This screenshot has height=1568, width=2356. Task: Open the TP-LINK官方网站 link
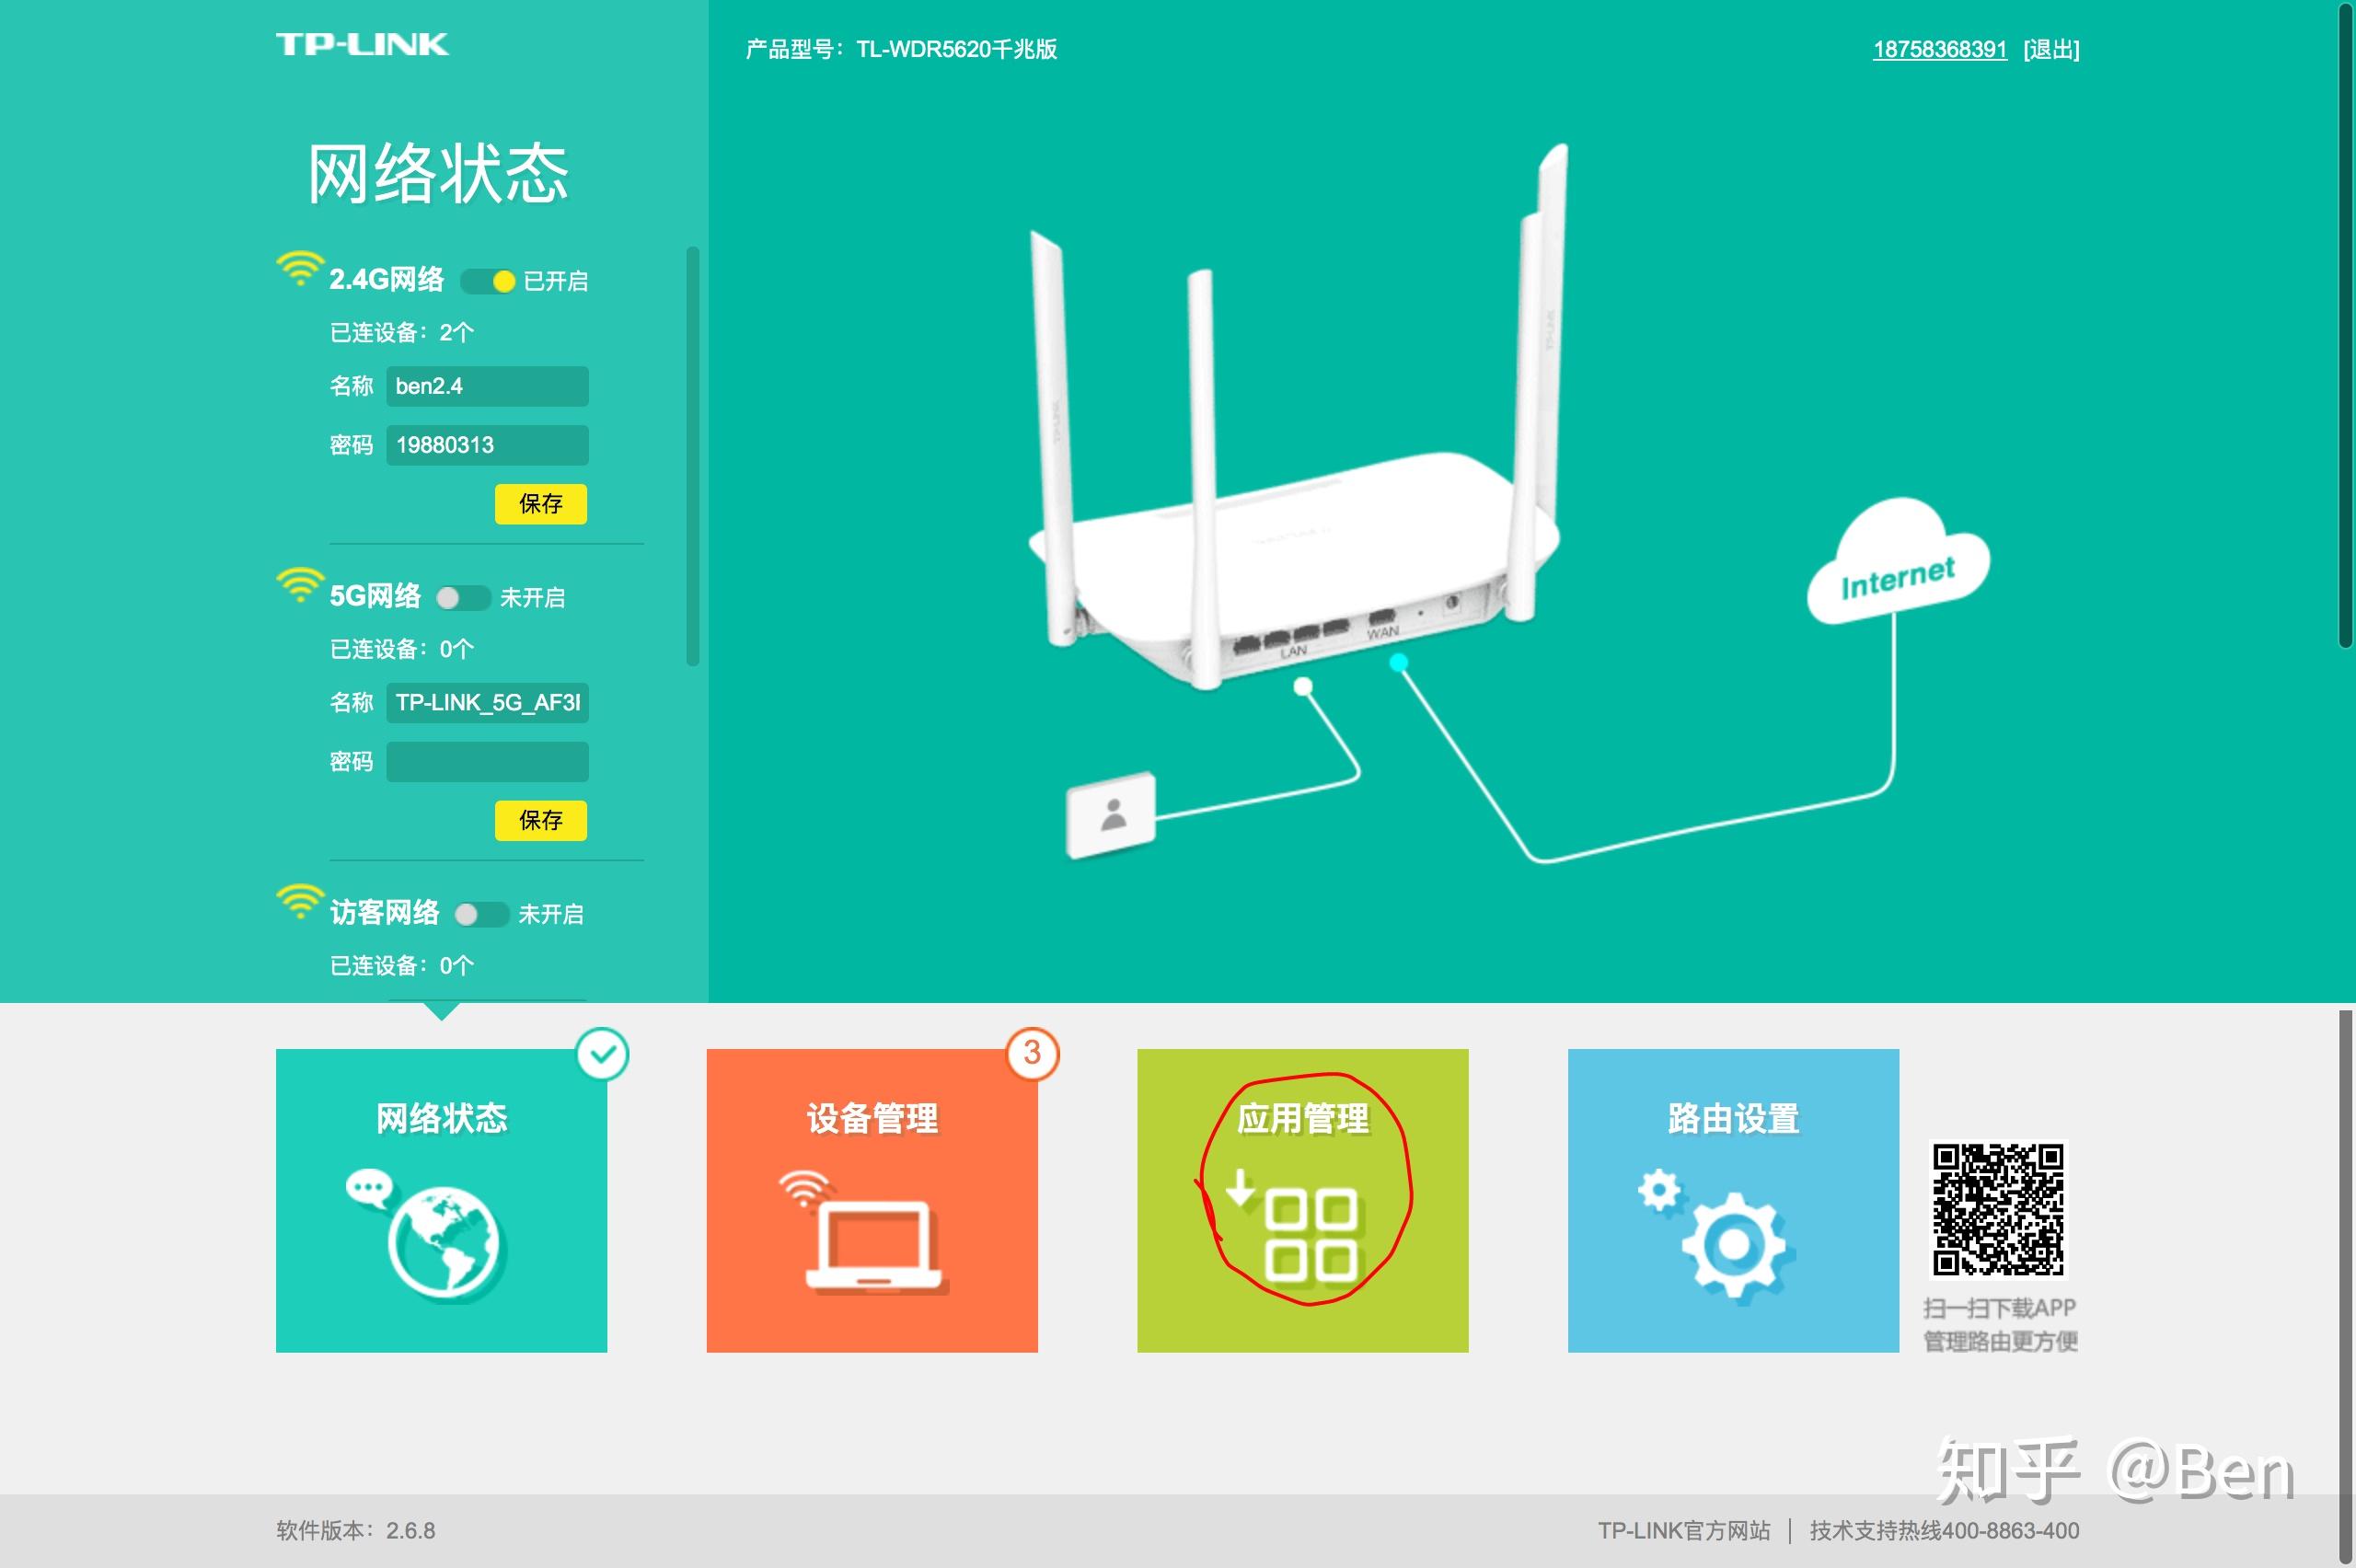[1684, 1530]
